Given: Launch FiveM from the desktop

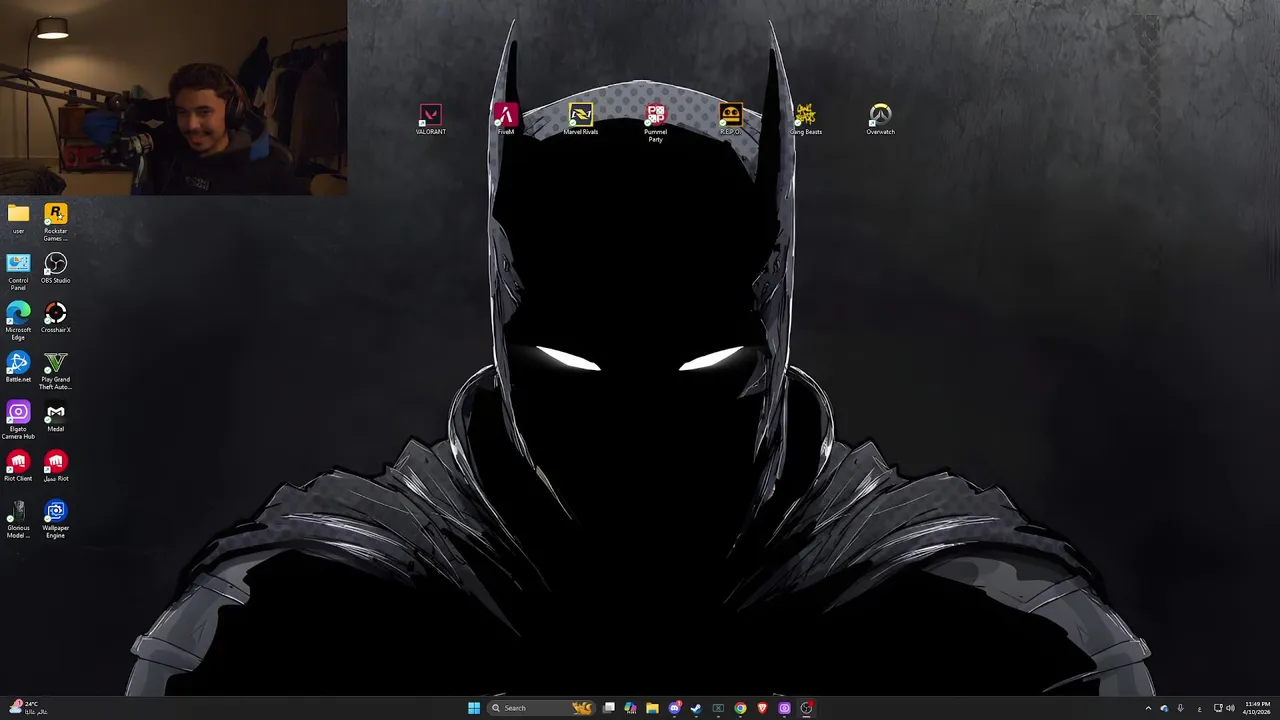Looking at the screenshot, I should (x=506, y=119).
